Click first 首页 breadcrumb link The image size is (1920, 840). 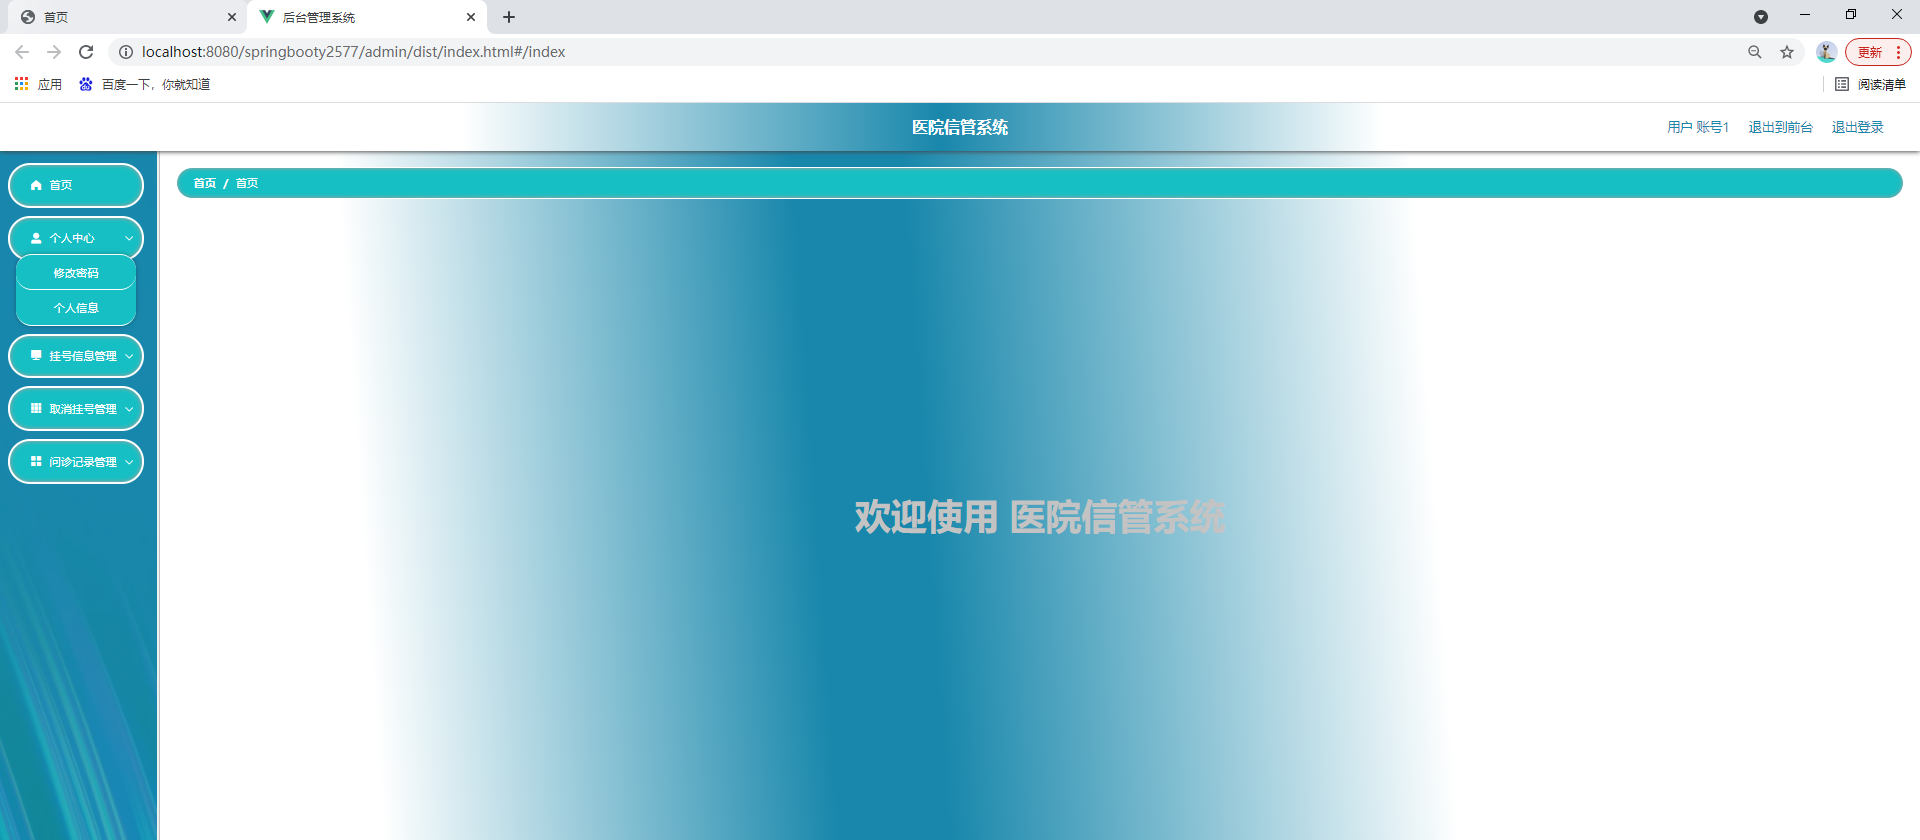[x=205, y=183]
